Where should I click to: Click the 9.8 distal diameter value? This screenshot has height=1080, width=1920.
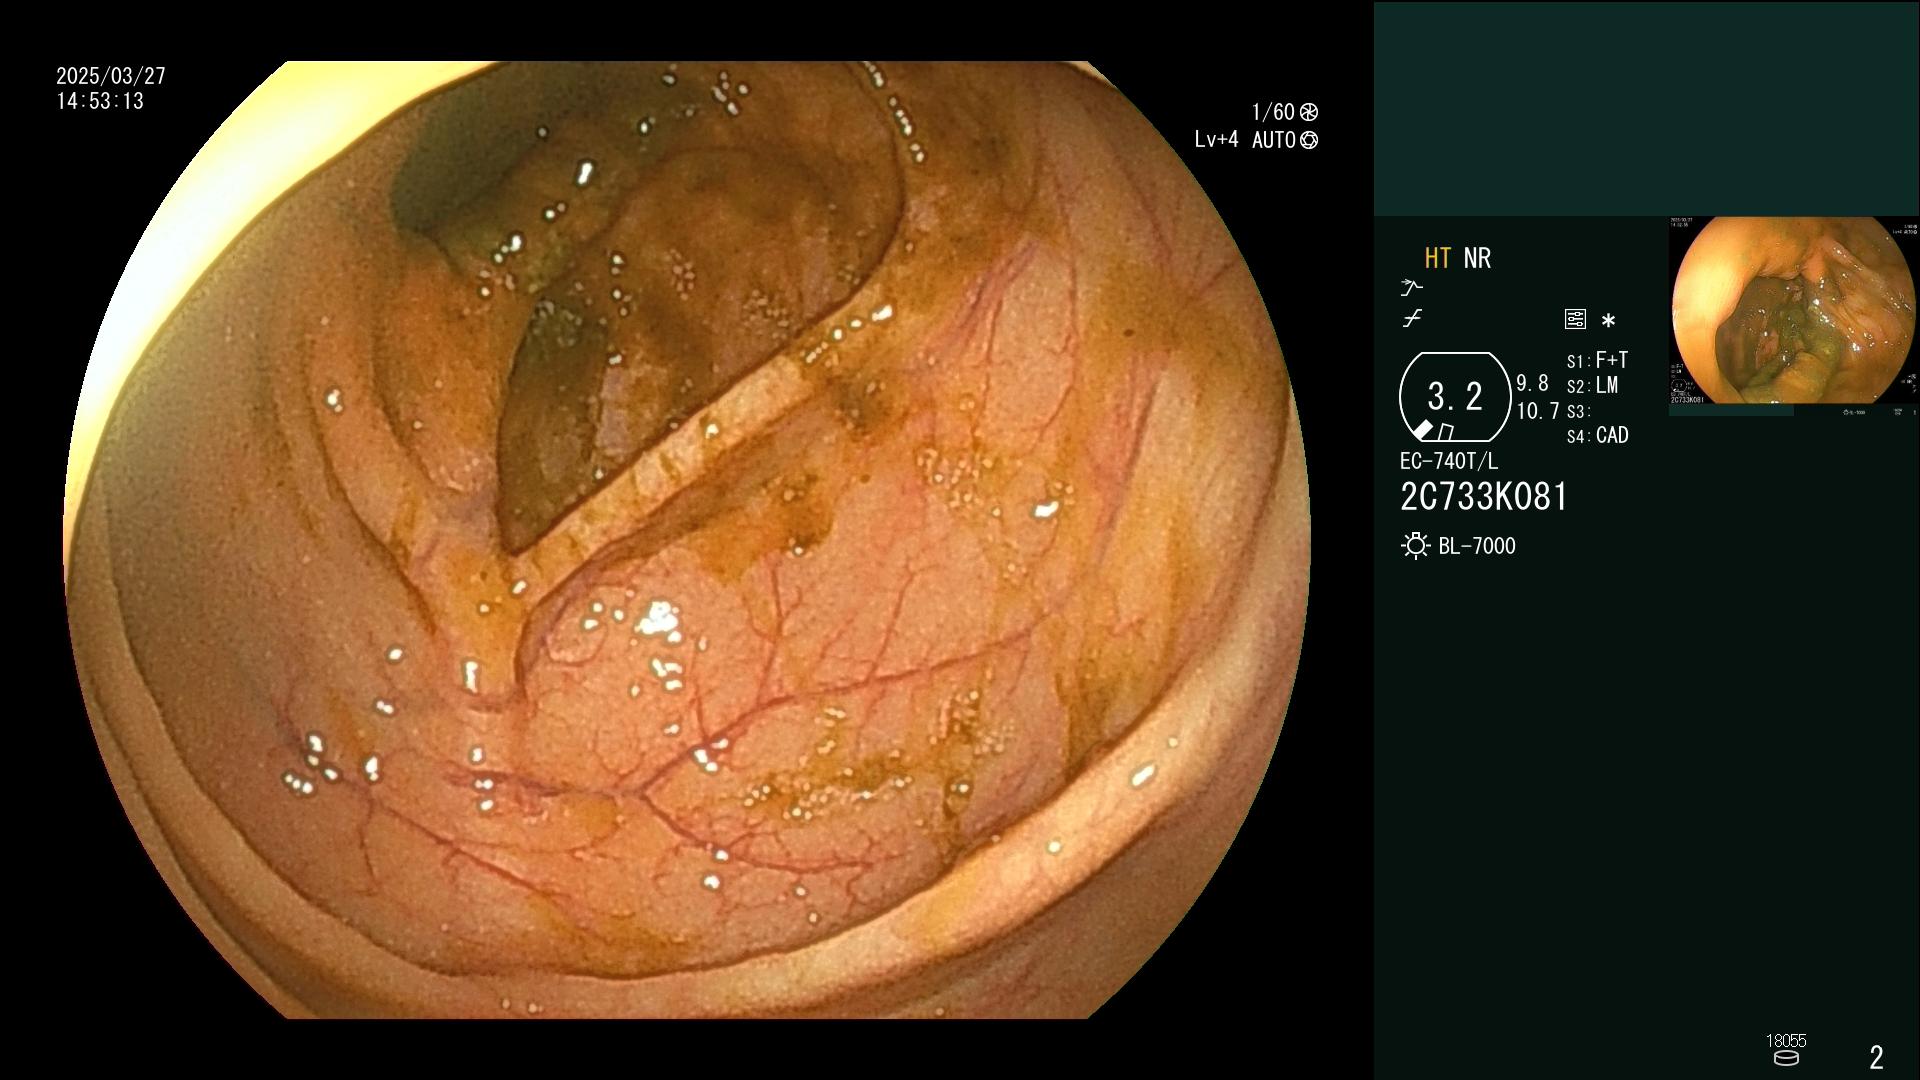(x=1532, y=384)
